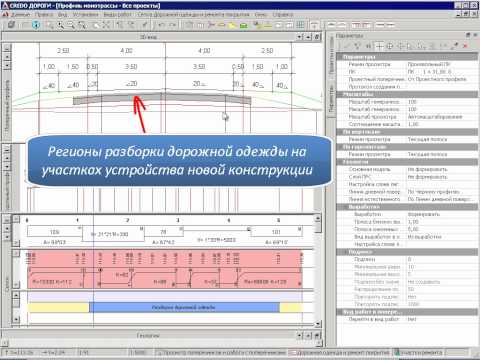Click the Автомасштабирование value
This screenshot has height=360, width=480.
pos(435,117)
